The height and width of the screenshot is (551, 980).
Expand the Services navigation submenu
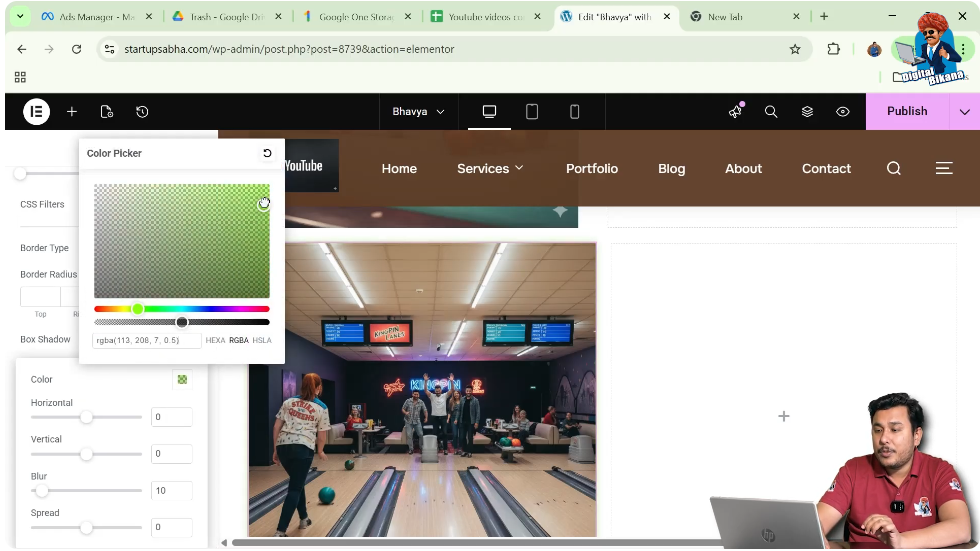click(x=490, y=168)
